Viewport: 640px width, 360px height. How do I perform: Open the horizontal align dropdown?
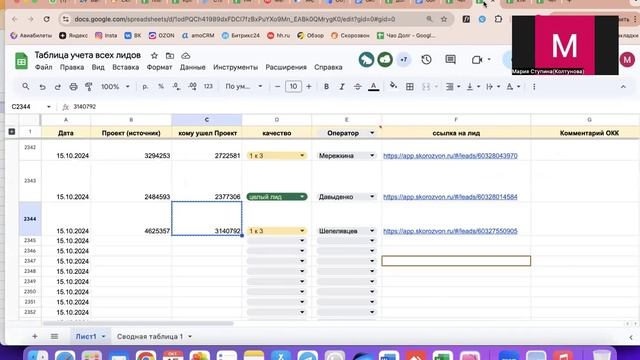453,87
